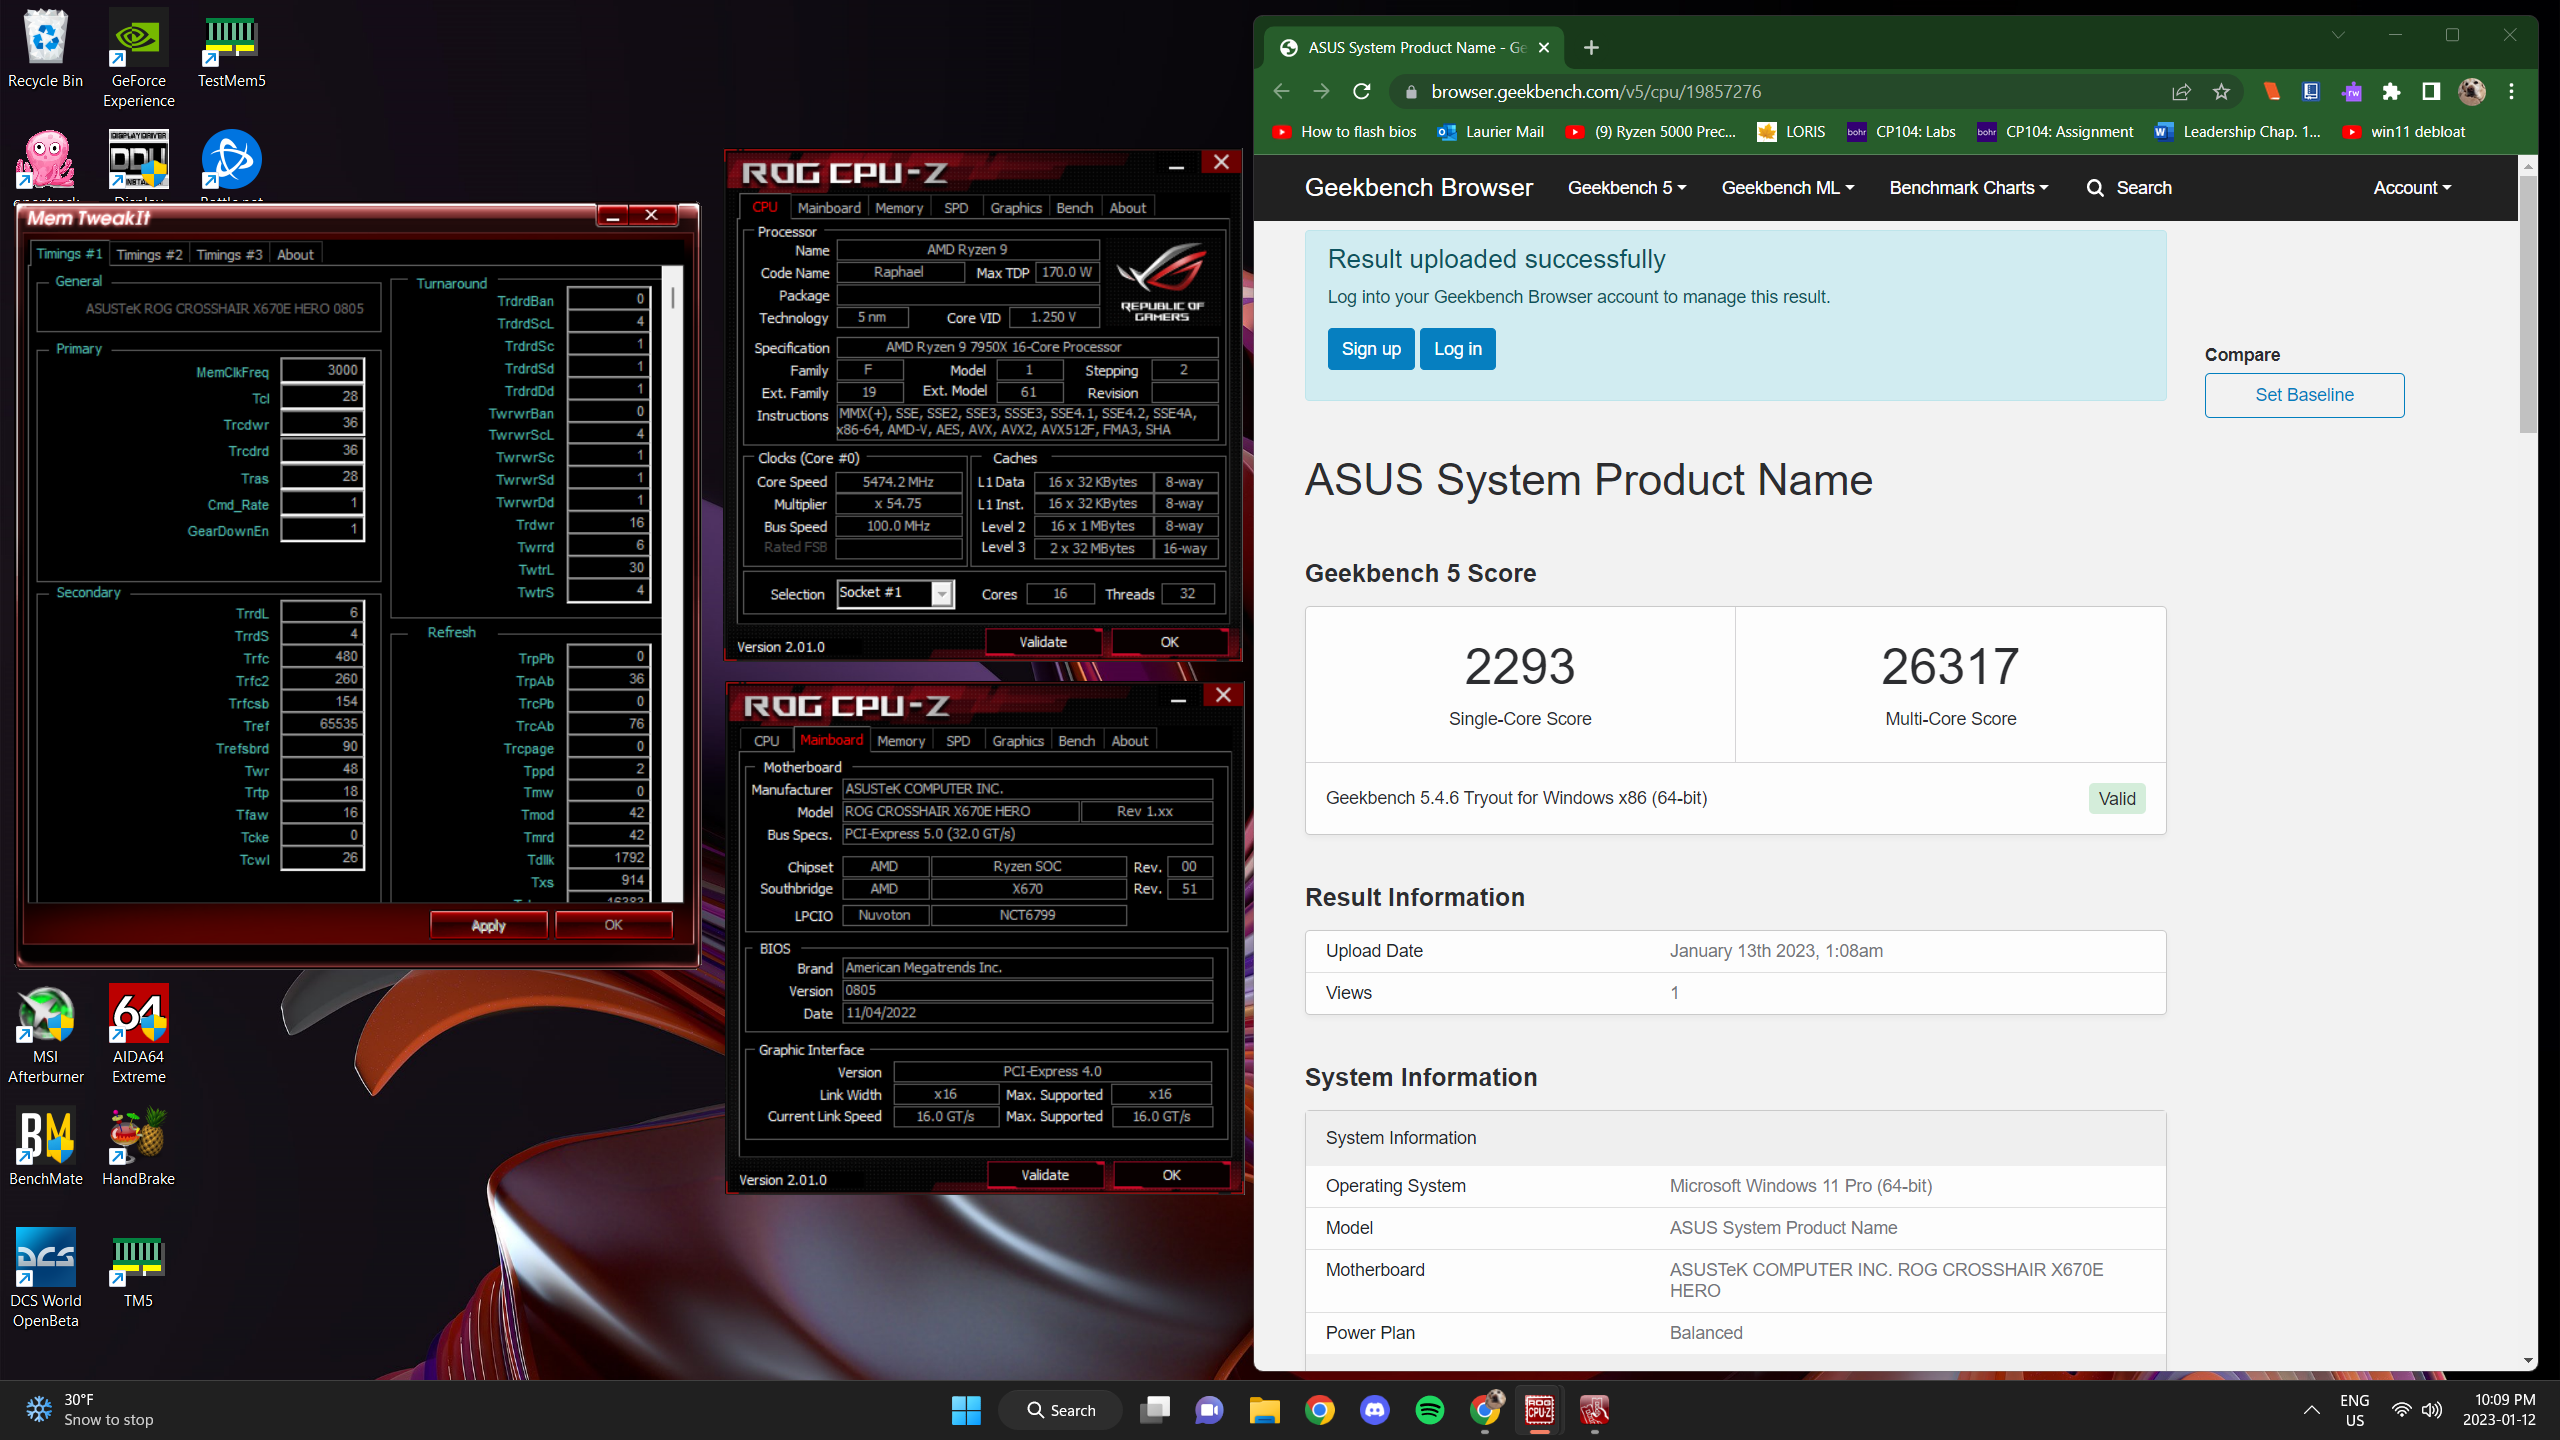Click the Tref value field showing 65535
The height and width of the screenshot is (1440, 2560).
click(x=322, y=724)
